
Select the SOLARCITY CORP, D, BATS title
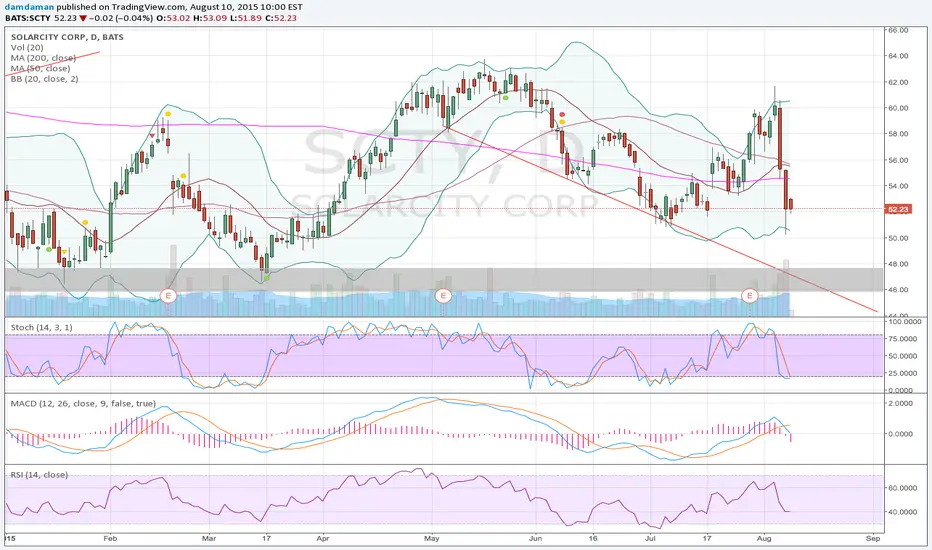(67, 37)
